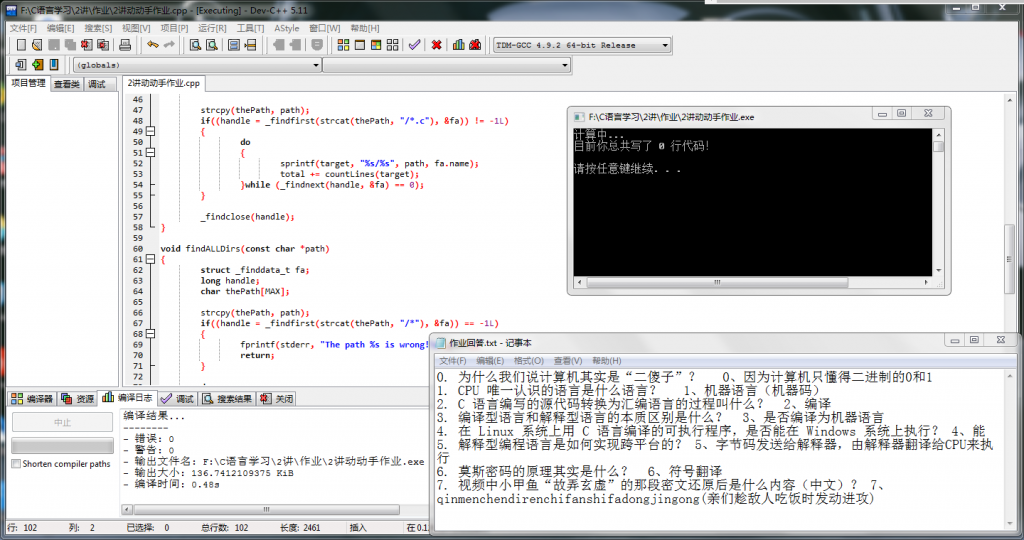Viewport: 1024px width, 540px height.
Task: Click the Notepad text line starting with 6. 莫斯密码
Action: click(579, 471)
